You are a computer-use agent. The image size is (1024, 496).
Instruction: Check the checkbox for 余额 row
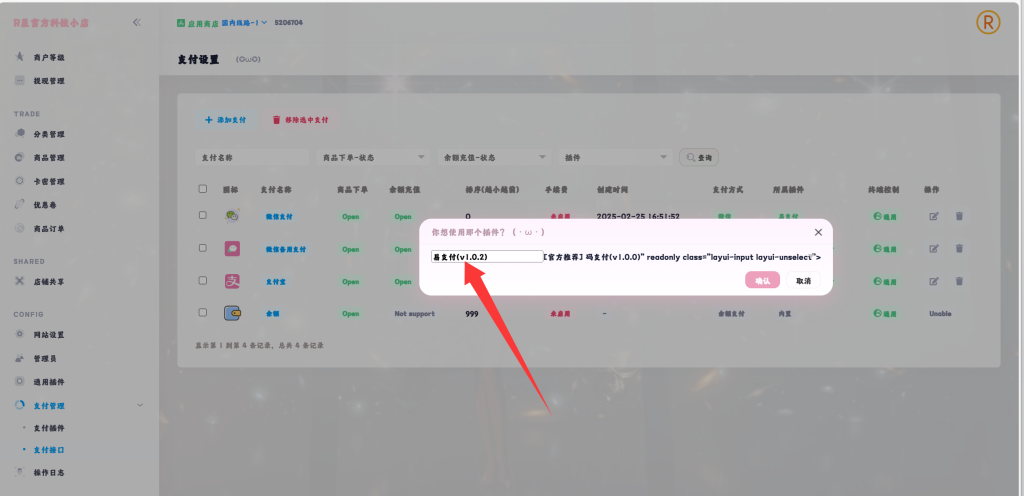(x=203, y=313)
